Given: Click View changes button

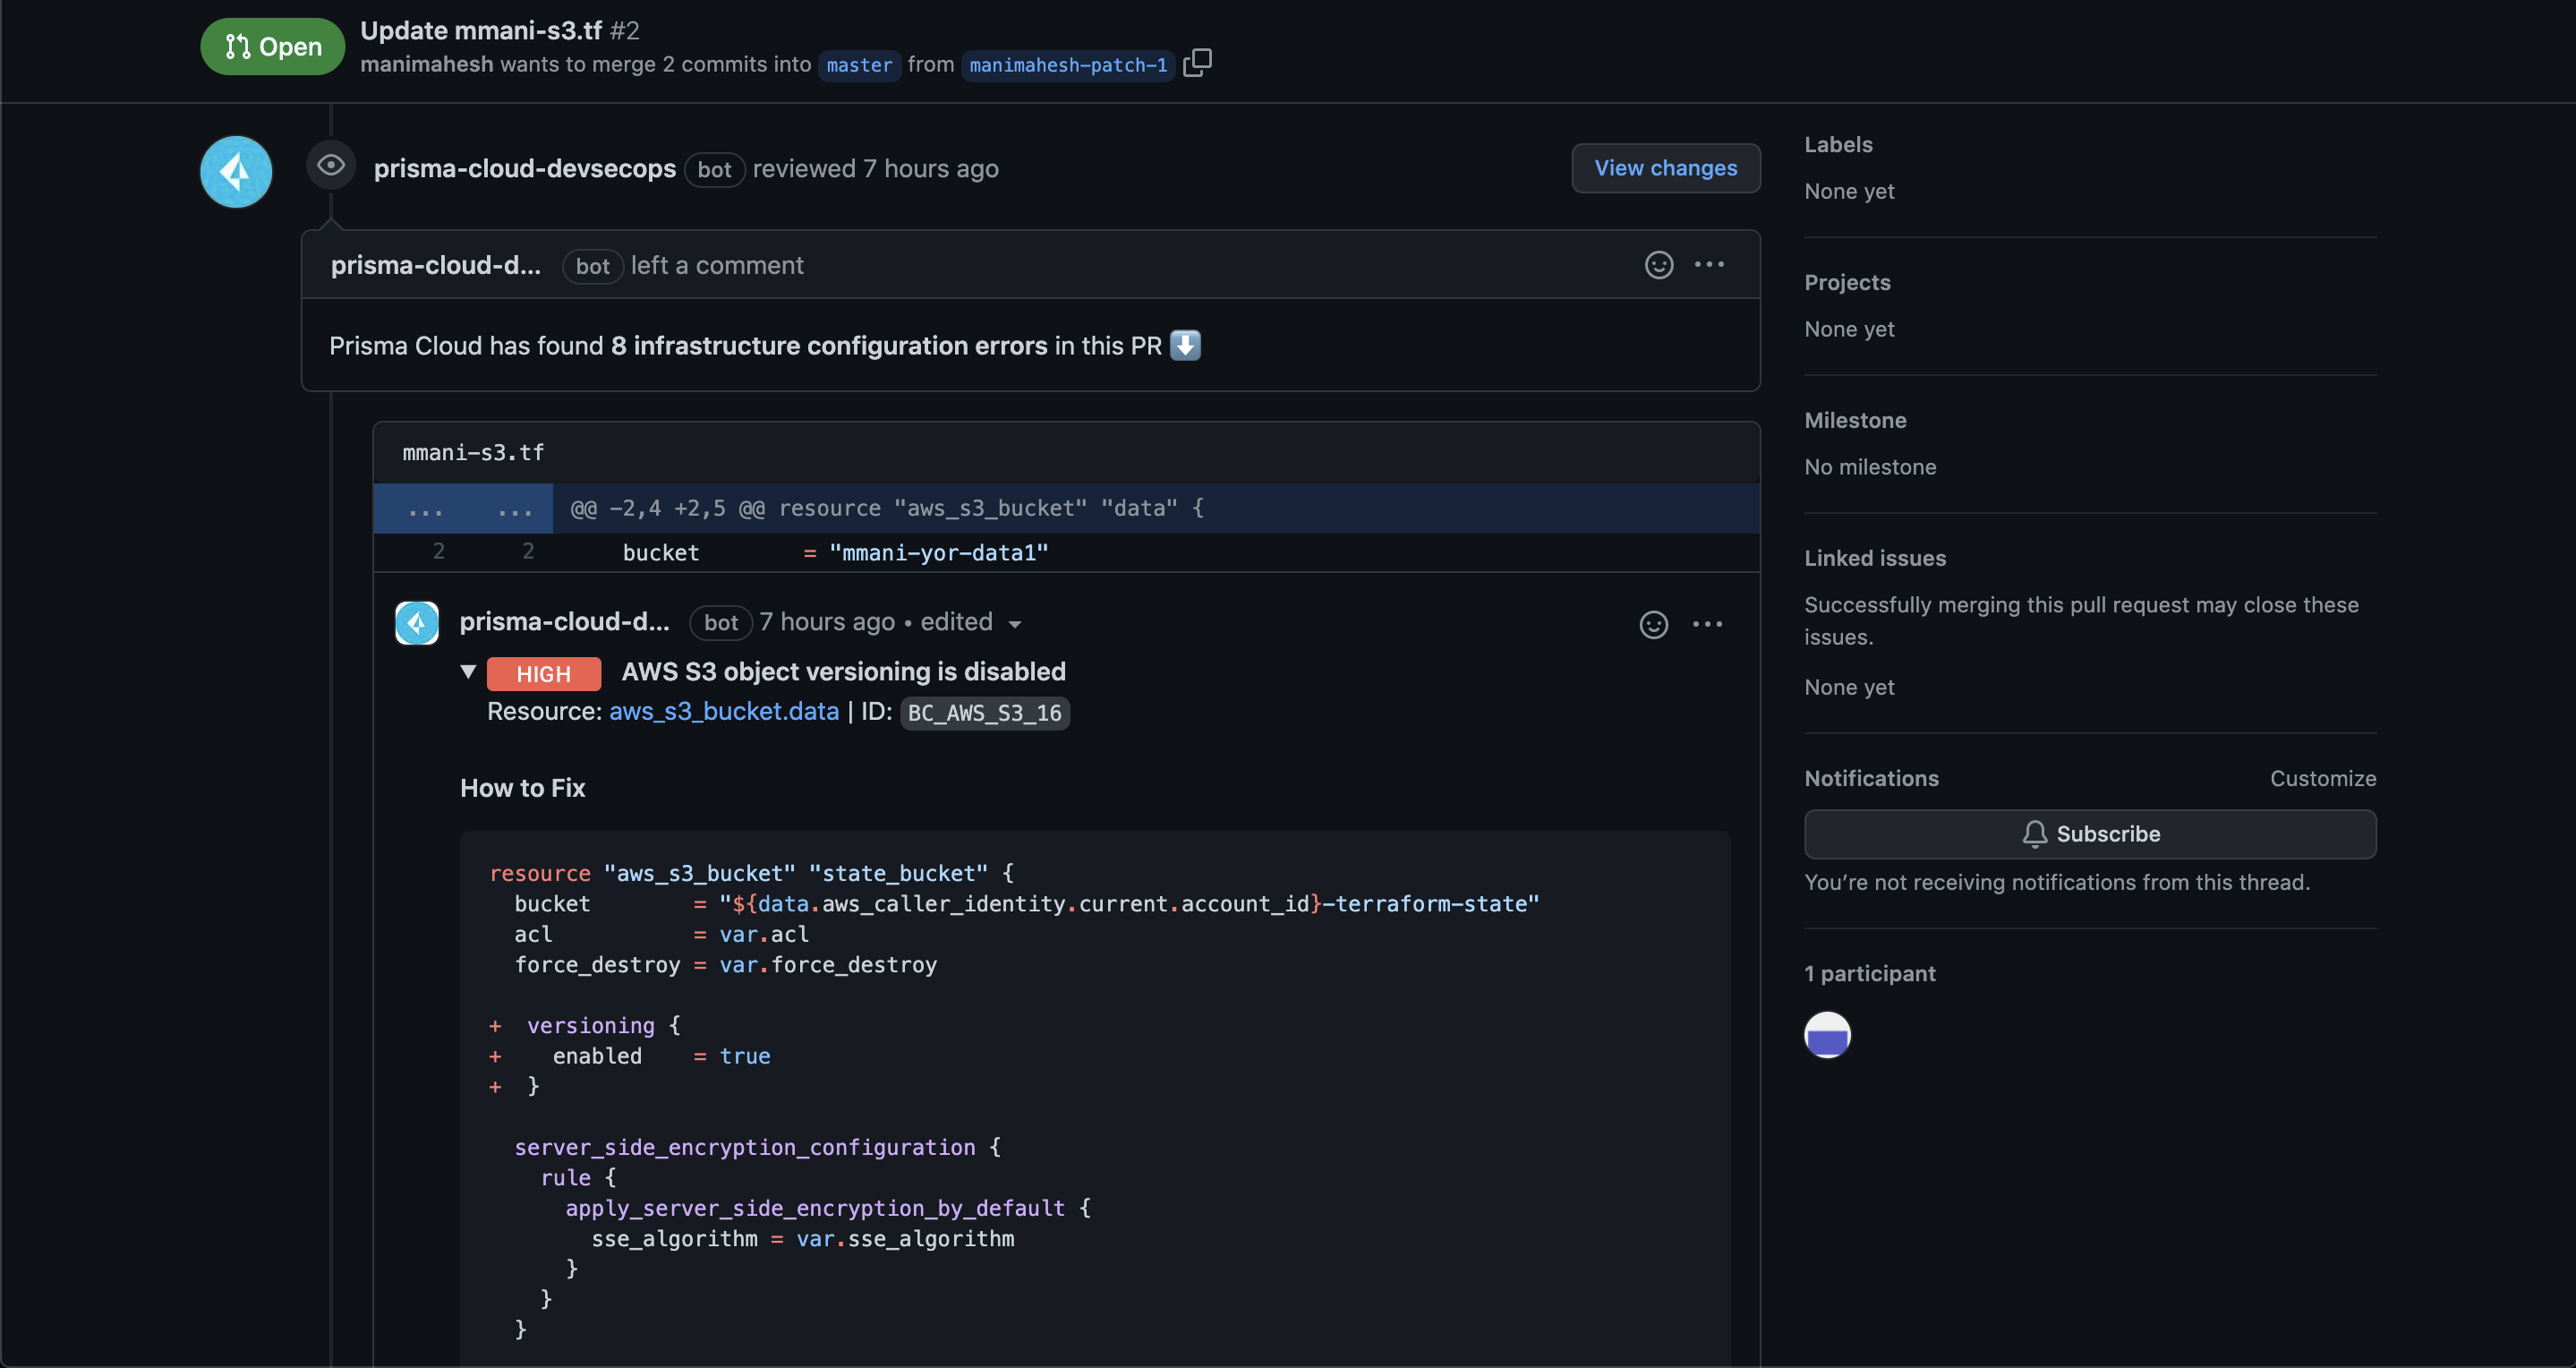Looking at the screenshot, I should pyautogui.click(x=1665, y=168).
